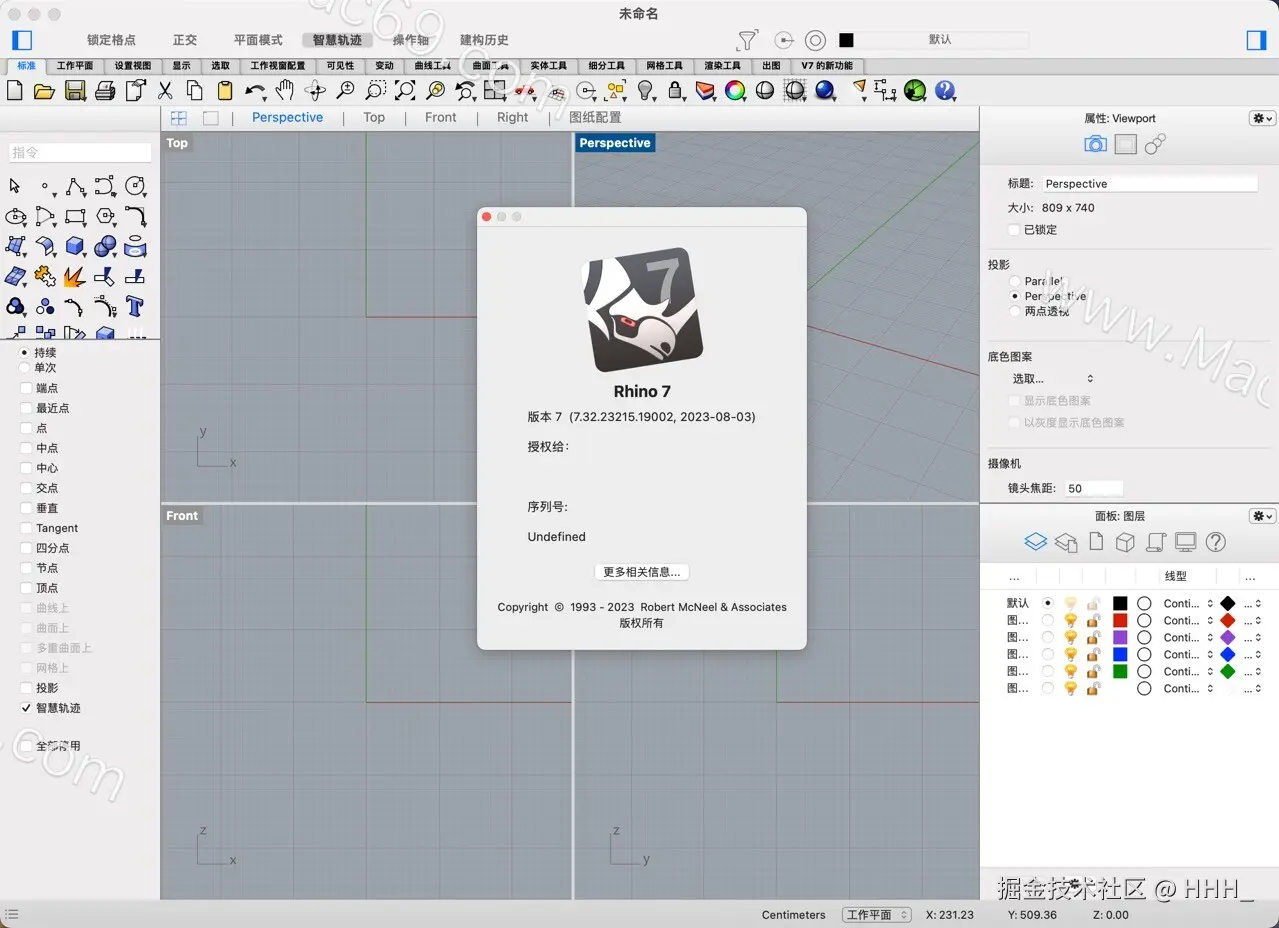Click the red color swatch in layers list
Screen dimensions: 1279x928
pyautogui.click(x=1120, y=621)
